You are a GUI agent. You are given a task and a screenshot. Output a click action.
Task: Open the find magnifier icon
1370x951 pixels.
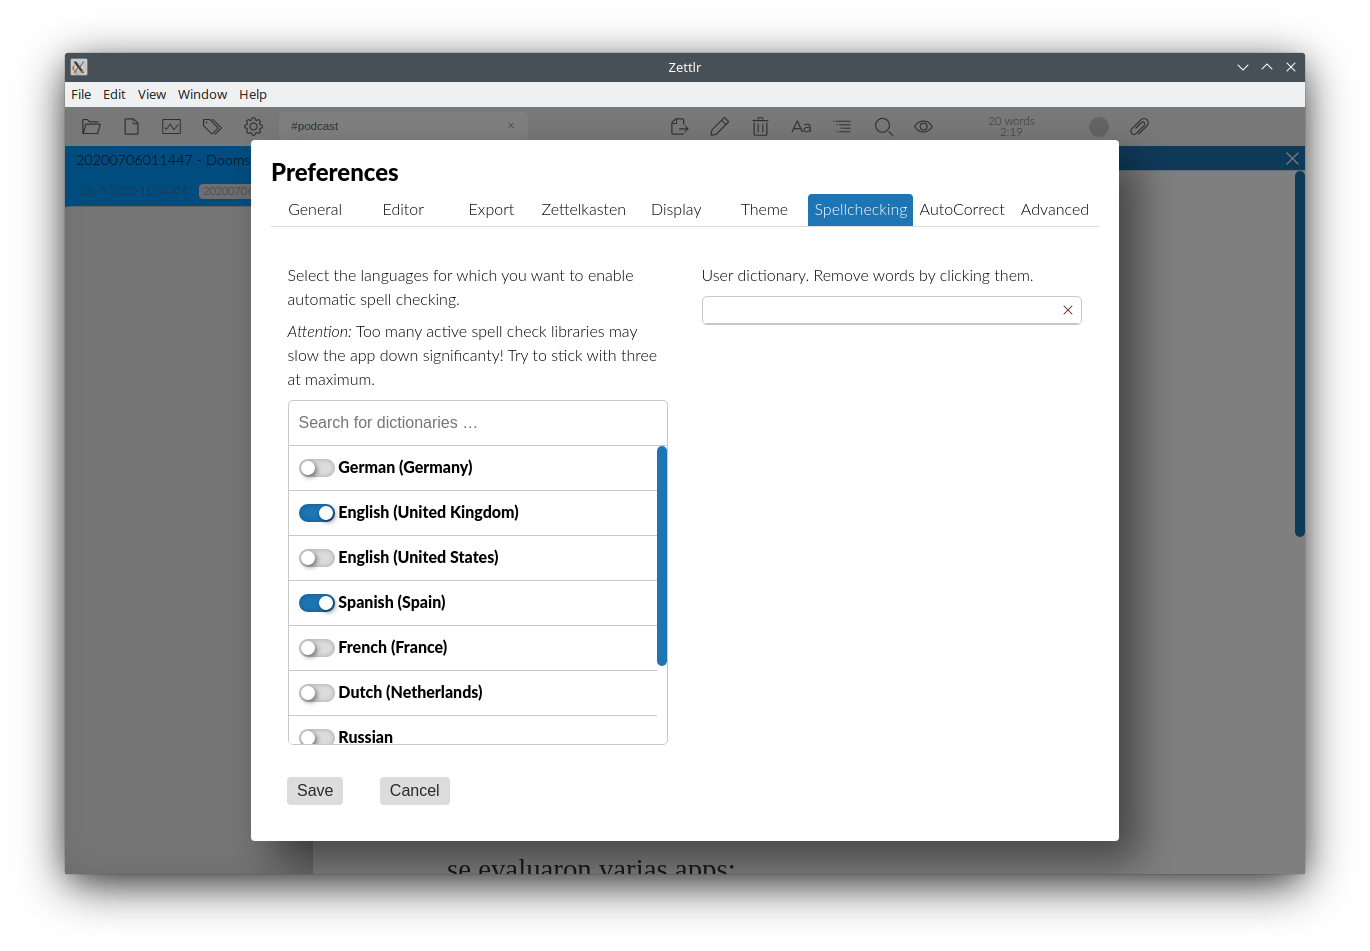pyautogui.click(x=884, y=126)
